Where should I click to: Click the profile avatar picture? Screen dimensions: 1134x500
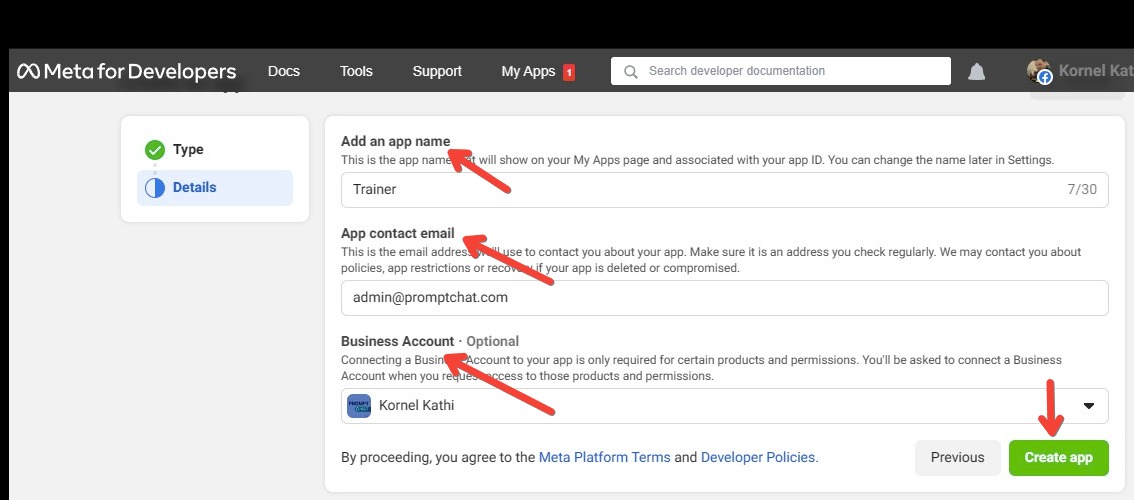pos(1039,71)
